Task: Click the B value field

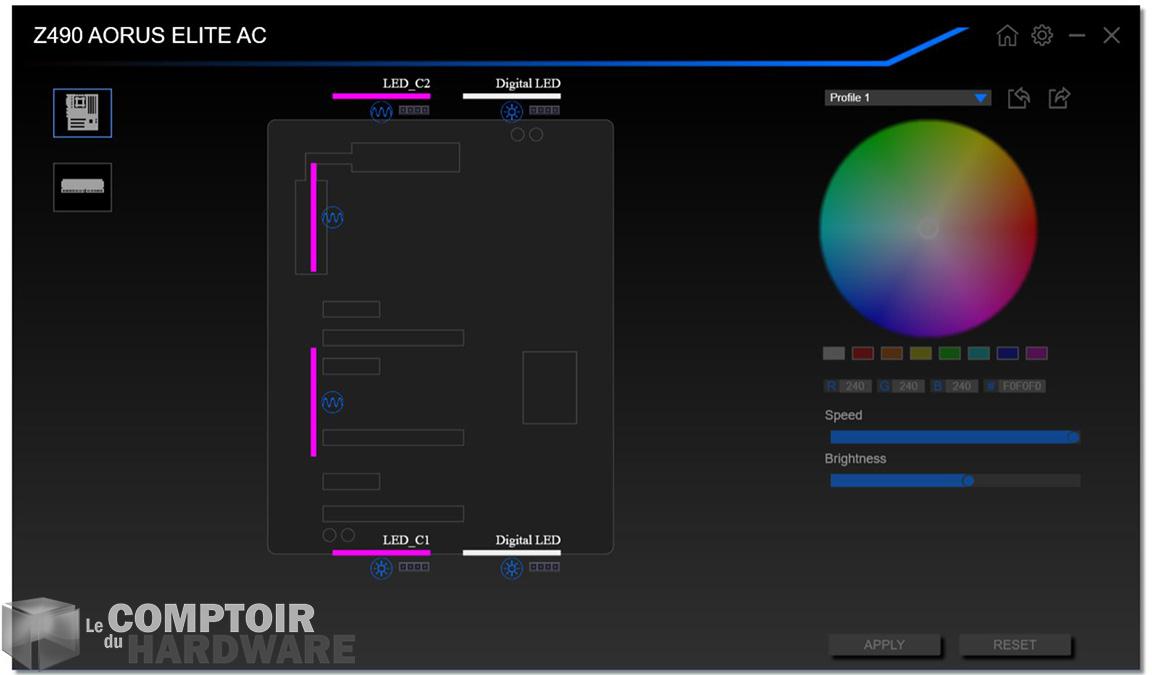Action: (962, 386)
